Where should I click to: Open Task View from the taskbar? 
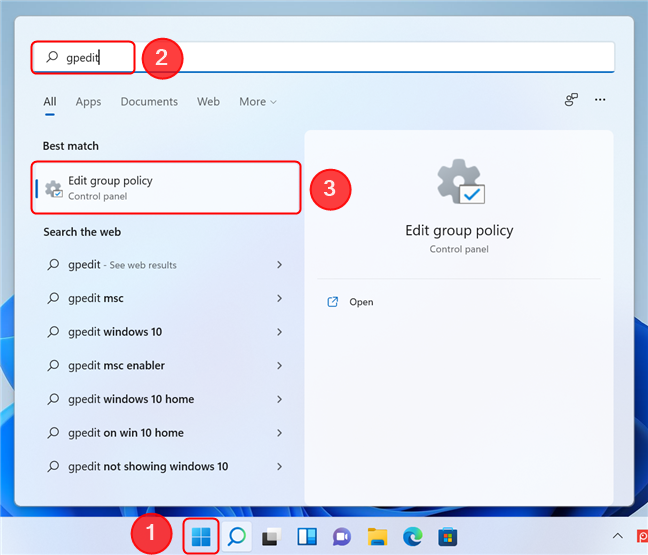(x=272, y=536)
